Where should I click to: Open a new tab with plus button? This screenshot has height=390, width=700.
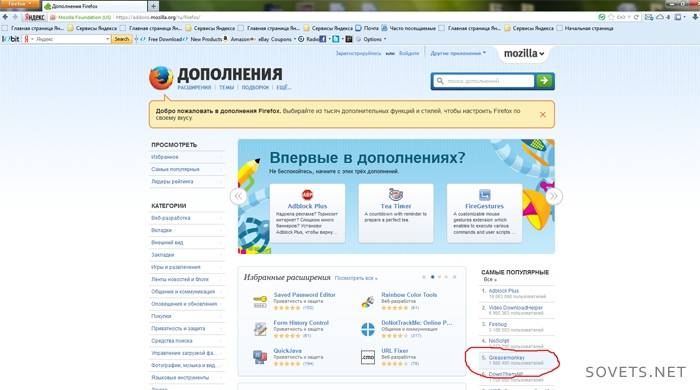click(x=153, y=6)
